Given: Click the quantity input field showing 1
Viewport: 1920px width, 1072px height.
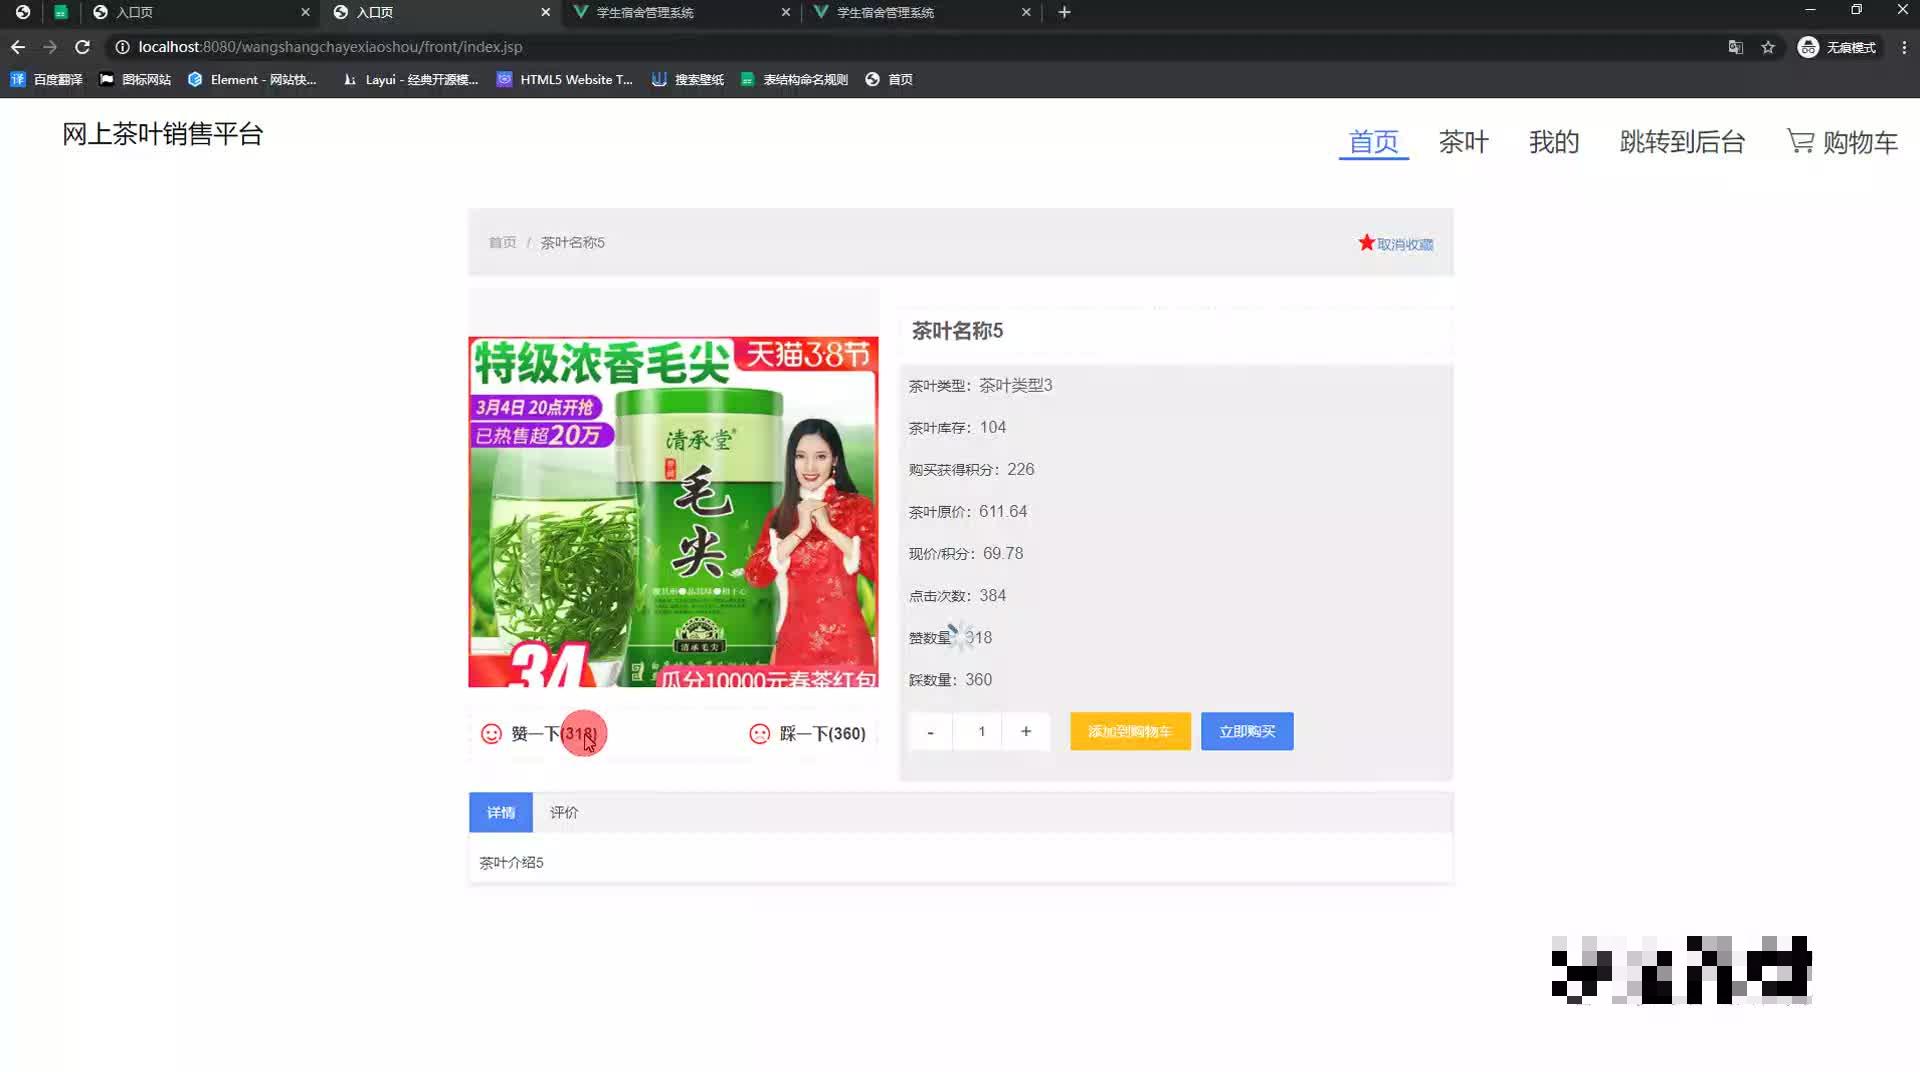Looking at the screenshot, I should coord(980,732).
